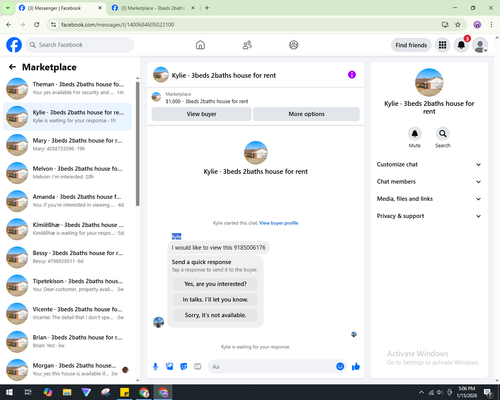Expand Chat members section
Viewport: 500px width, 400px height.
pos(429,182)
